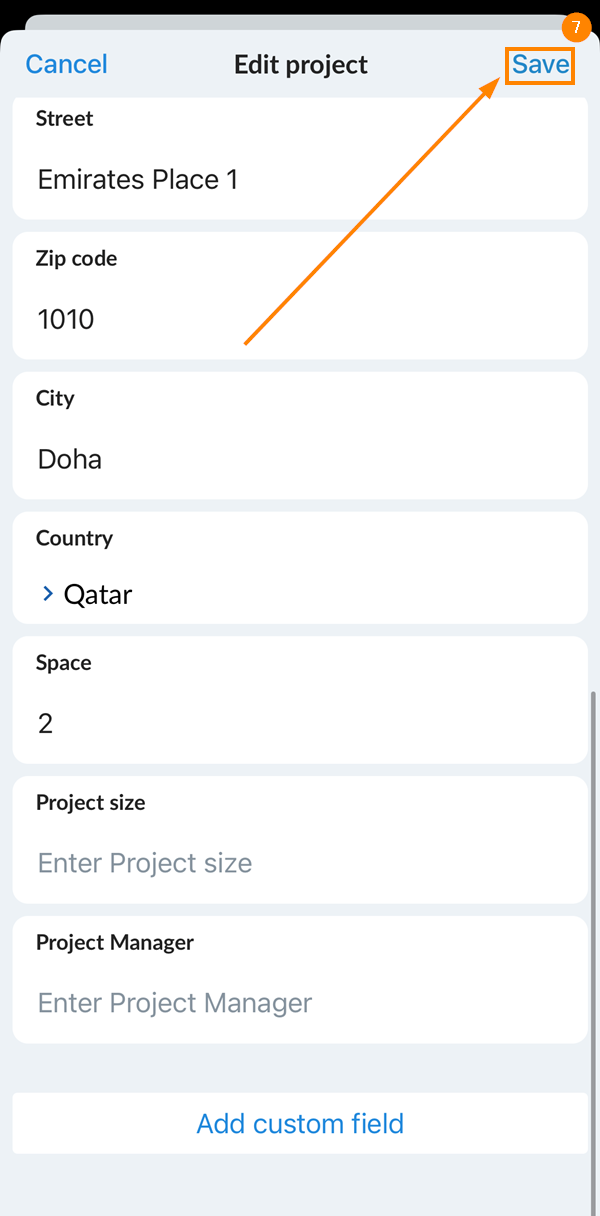
Task: Click the Enter Project Manager placeholder
Action: 175,1003
